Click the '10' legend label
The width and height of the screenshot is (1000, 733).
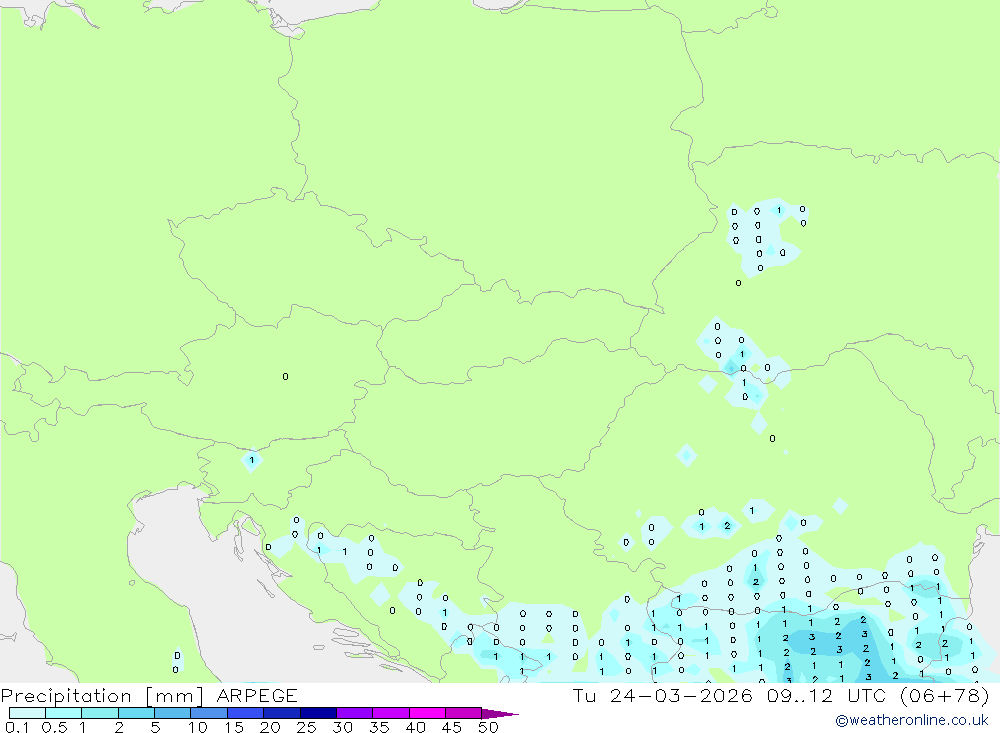[198, 727]
